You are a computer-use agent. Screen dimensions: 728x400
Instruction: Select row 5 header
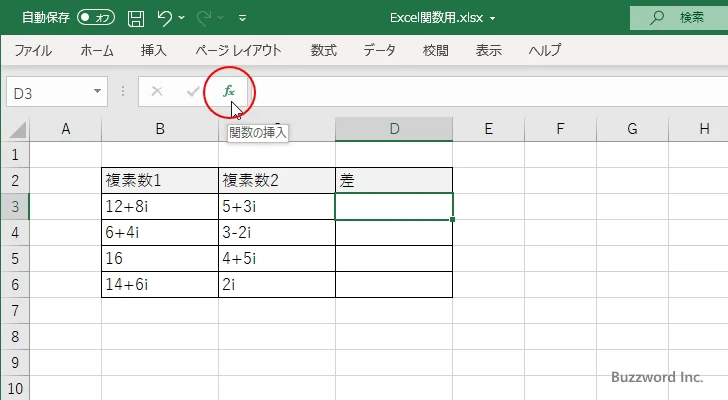tap(15, 258)
